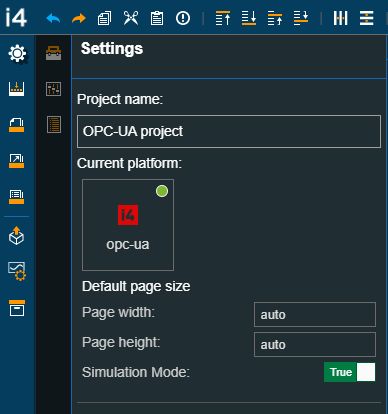Select the document list icon in the inner sidebar
The image size is (388, 414).
(x=54, y=125)
